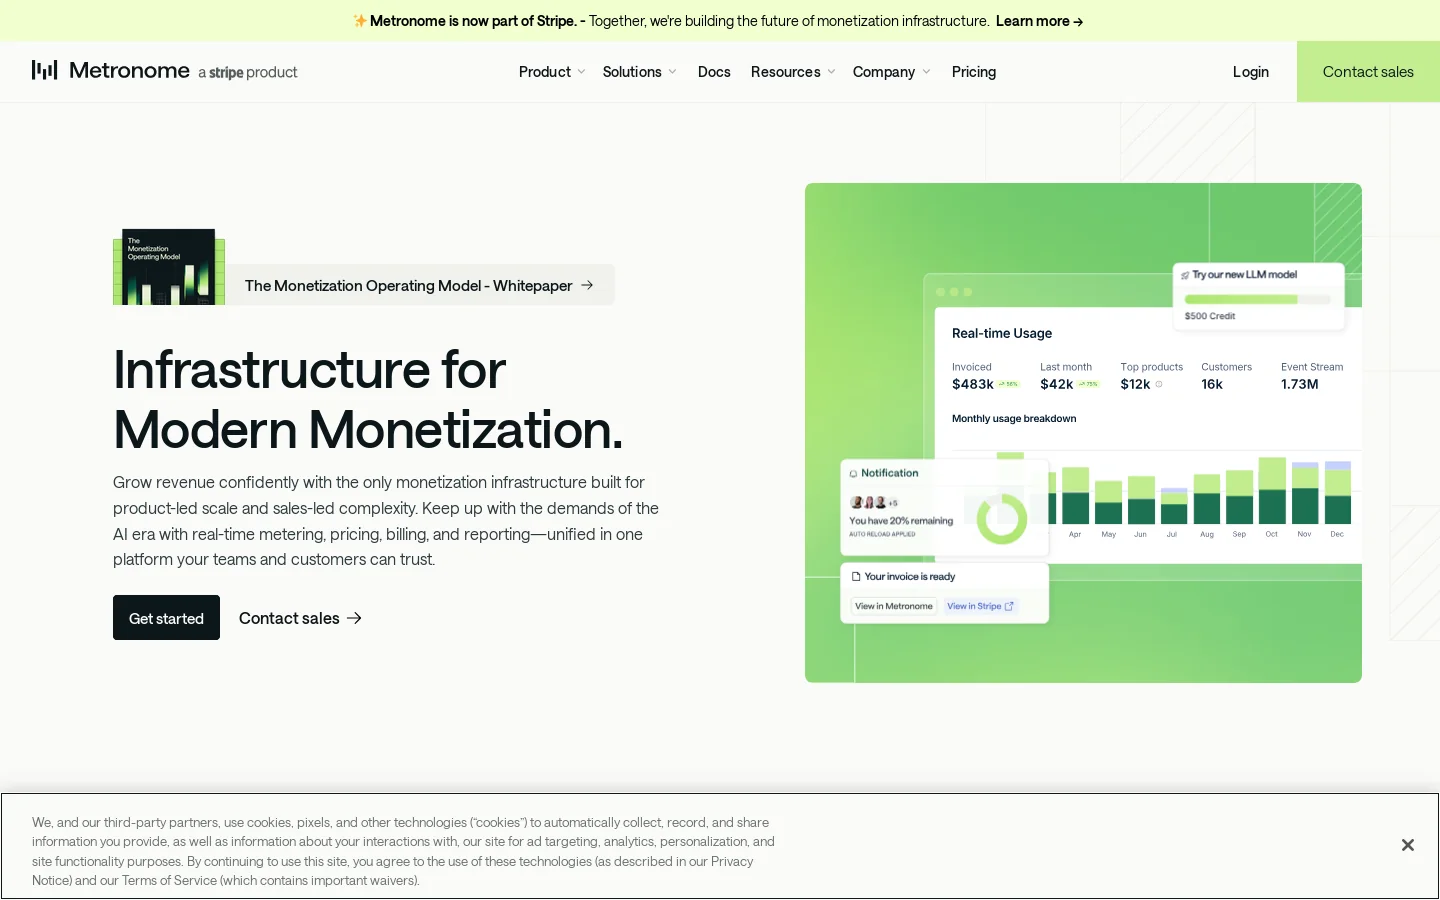Screen dimensions: 1440x900
Task: Click the 'Real-time Usage' heading
Action: pos(1002,333)
